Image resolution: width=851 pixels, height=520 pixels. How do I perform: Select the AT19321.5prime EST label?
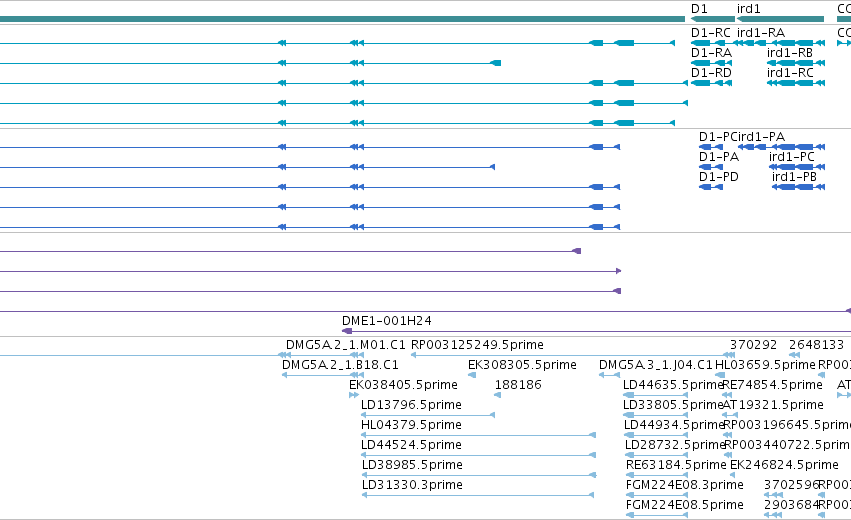coord(773,405)
